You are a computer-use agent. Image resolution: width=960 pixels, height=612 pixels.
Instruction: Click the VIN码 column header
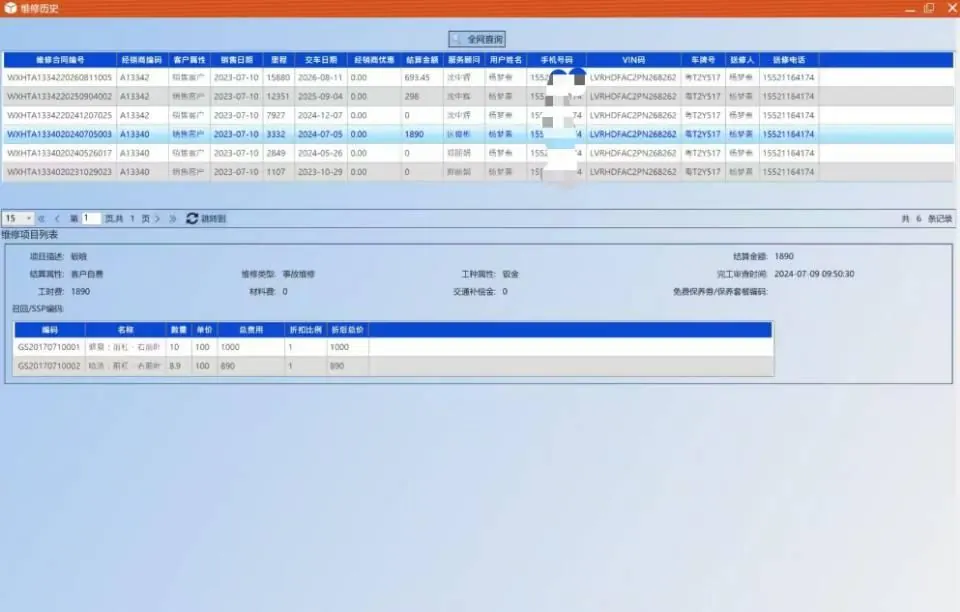pyautogui.click(x=634, y=60)
